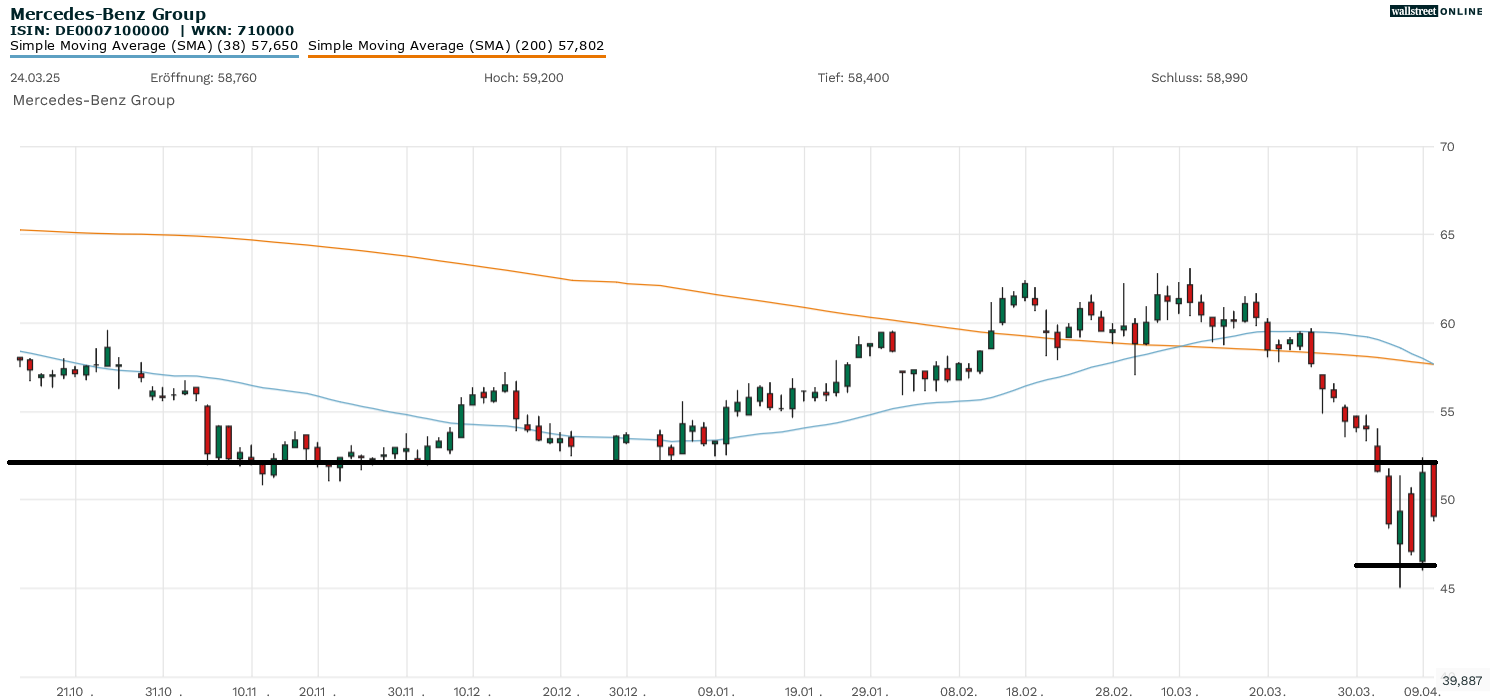
Task: Toggle the SMA (38) legend entry
Action: (154, 46)
